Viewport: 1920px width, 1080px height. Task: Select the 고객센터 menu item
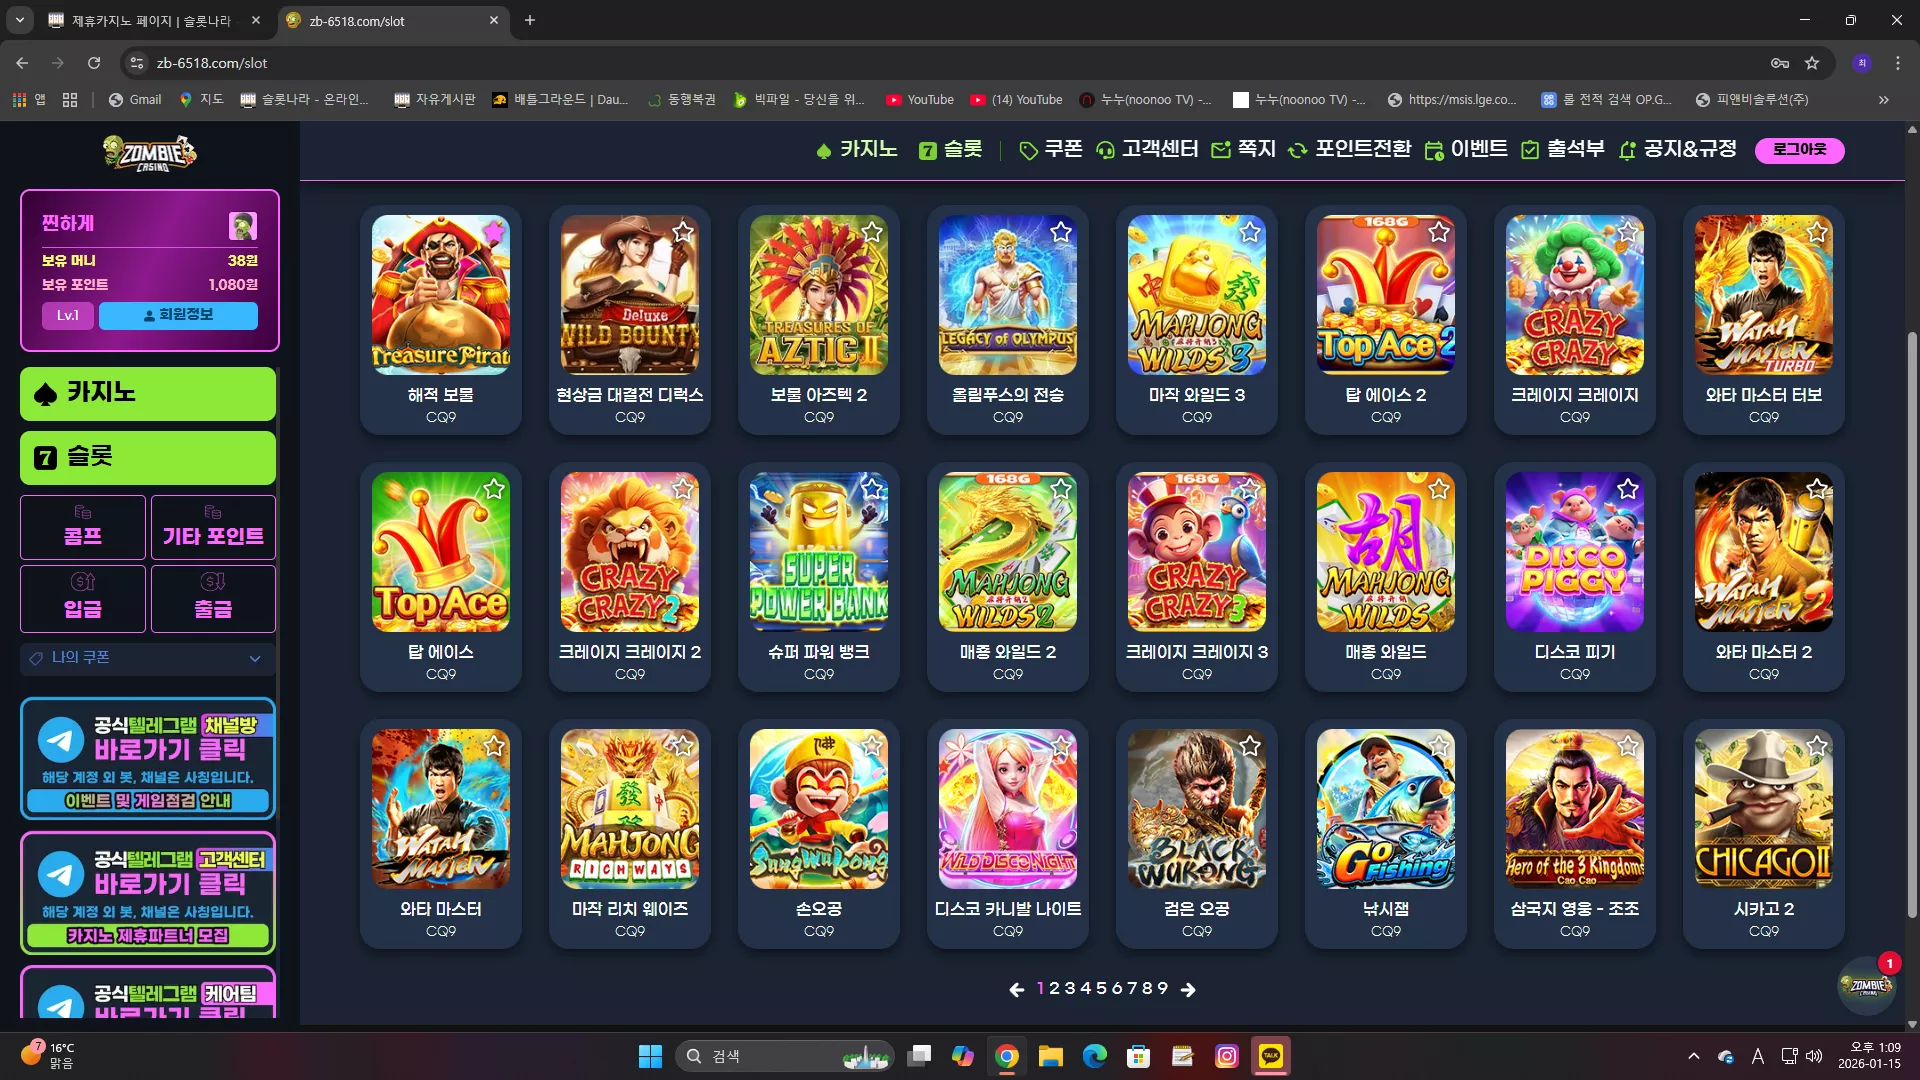(x=1147, y=149)
